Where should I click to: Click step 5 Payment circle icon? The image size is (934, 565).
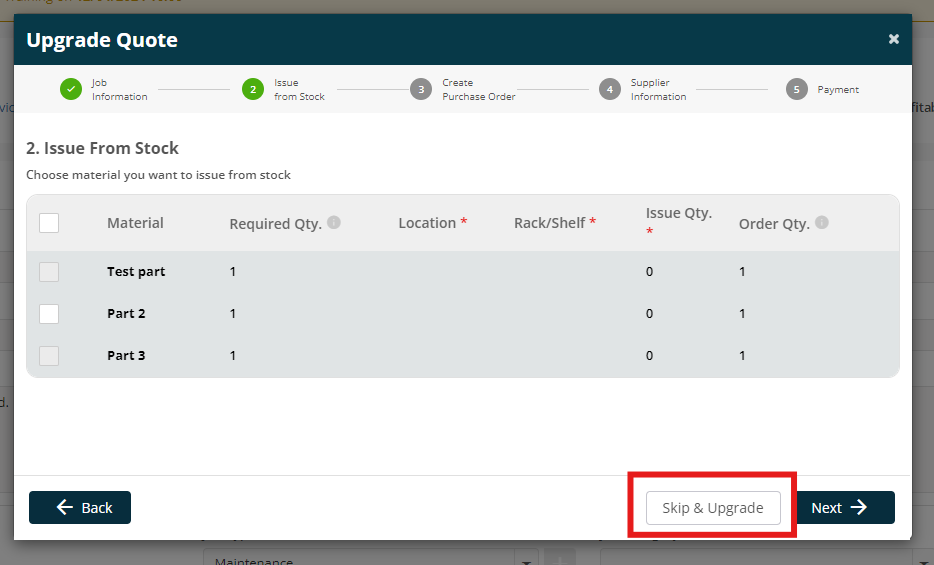pyautogui.click(x=796, y=89)
